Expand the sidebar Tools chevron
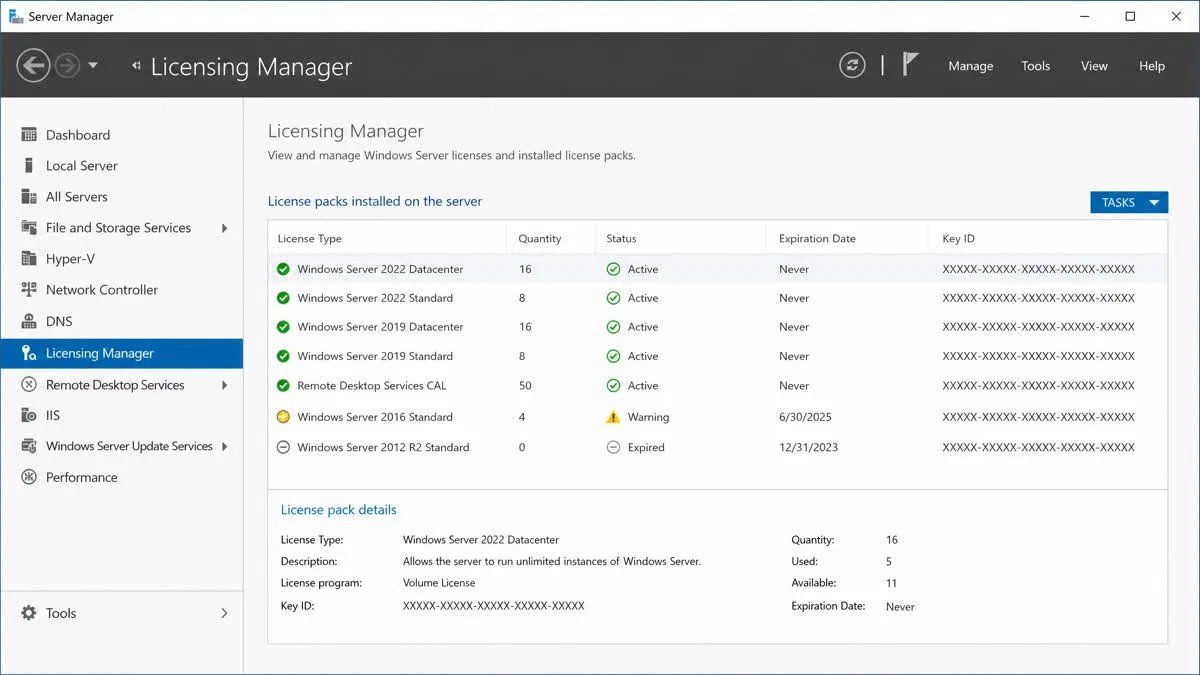 [x=224, y=613]
